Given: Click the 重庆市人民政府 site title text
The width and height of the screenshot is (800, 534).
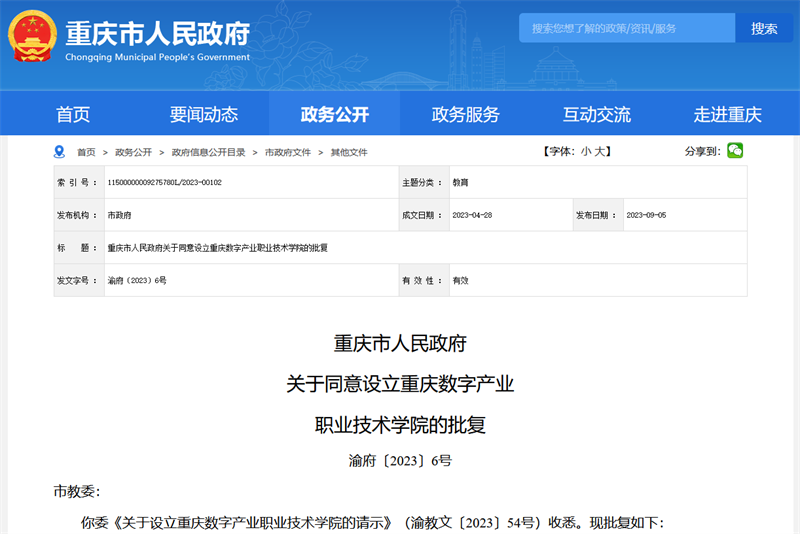Looking at the screenshot, I should pyautogui.click(x=157, y=33).
